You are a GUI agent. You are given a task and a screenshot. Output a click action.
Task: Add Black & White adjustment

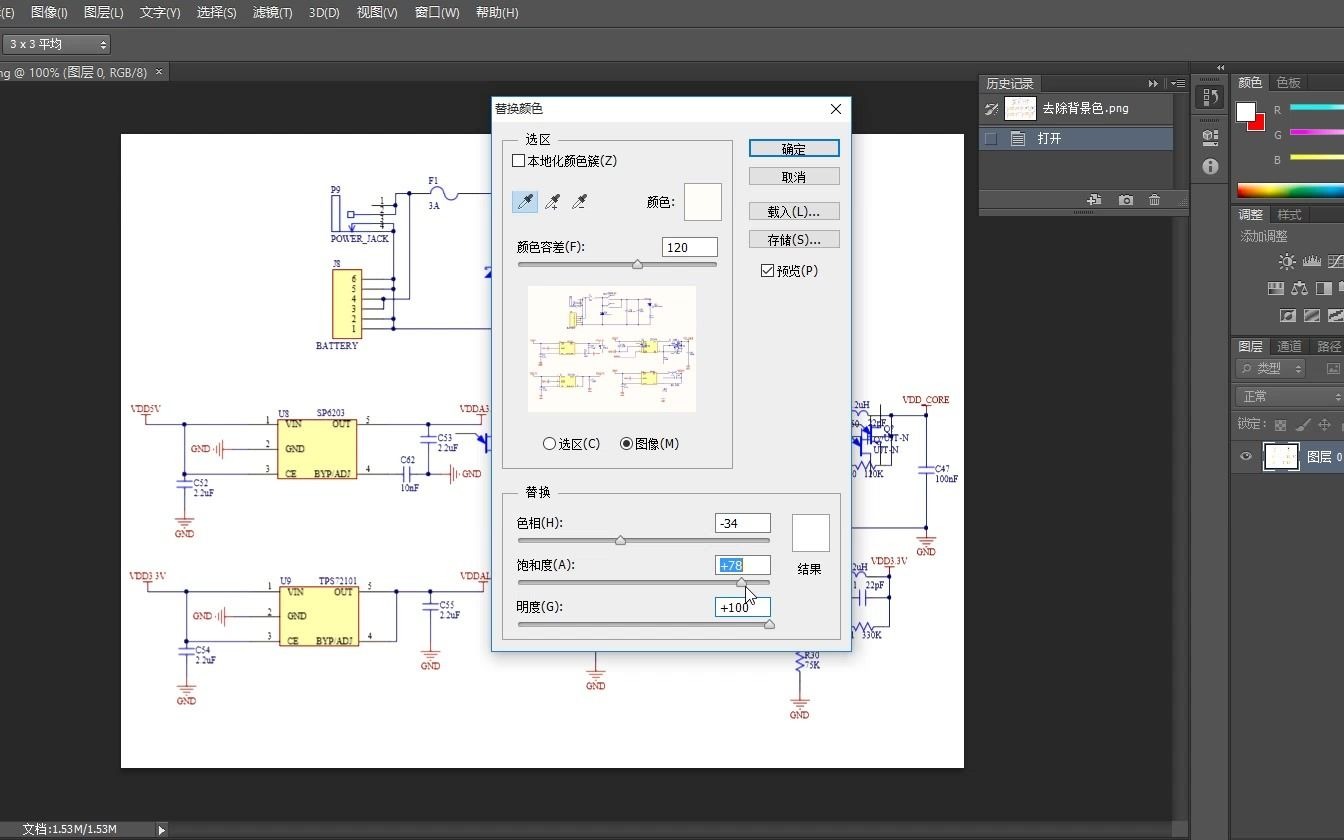tap(1324, 288)
